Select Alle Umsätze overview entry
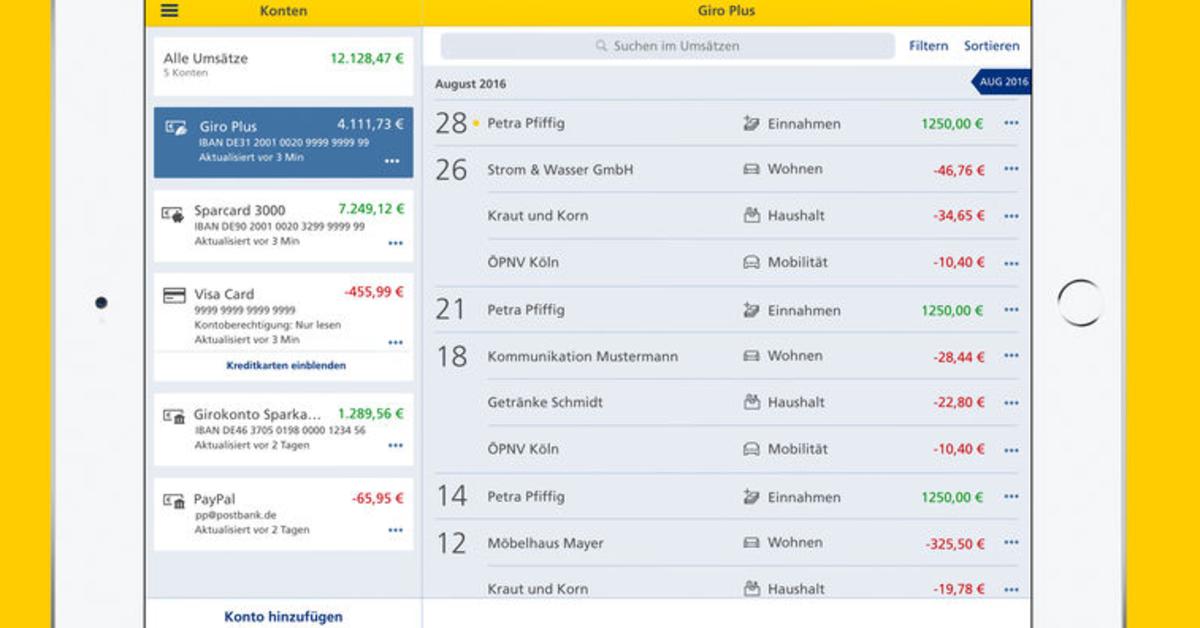The height and width of the screenshot is (628, 1200). tap(283, 66)
